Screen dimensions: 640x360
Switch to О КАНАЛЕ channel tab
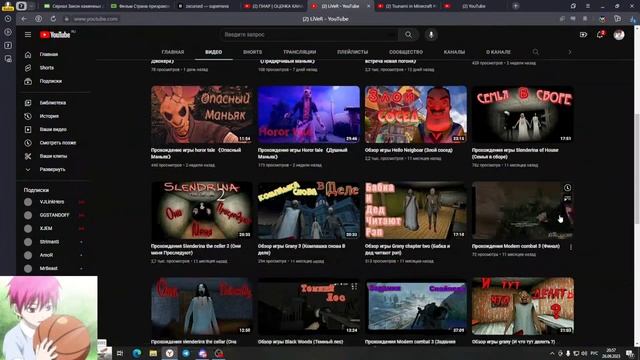(498, 52)
